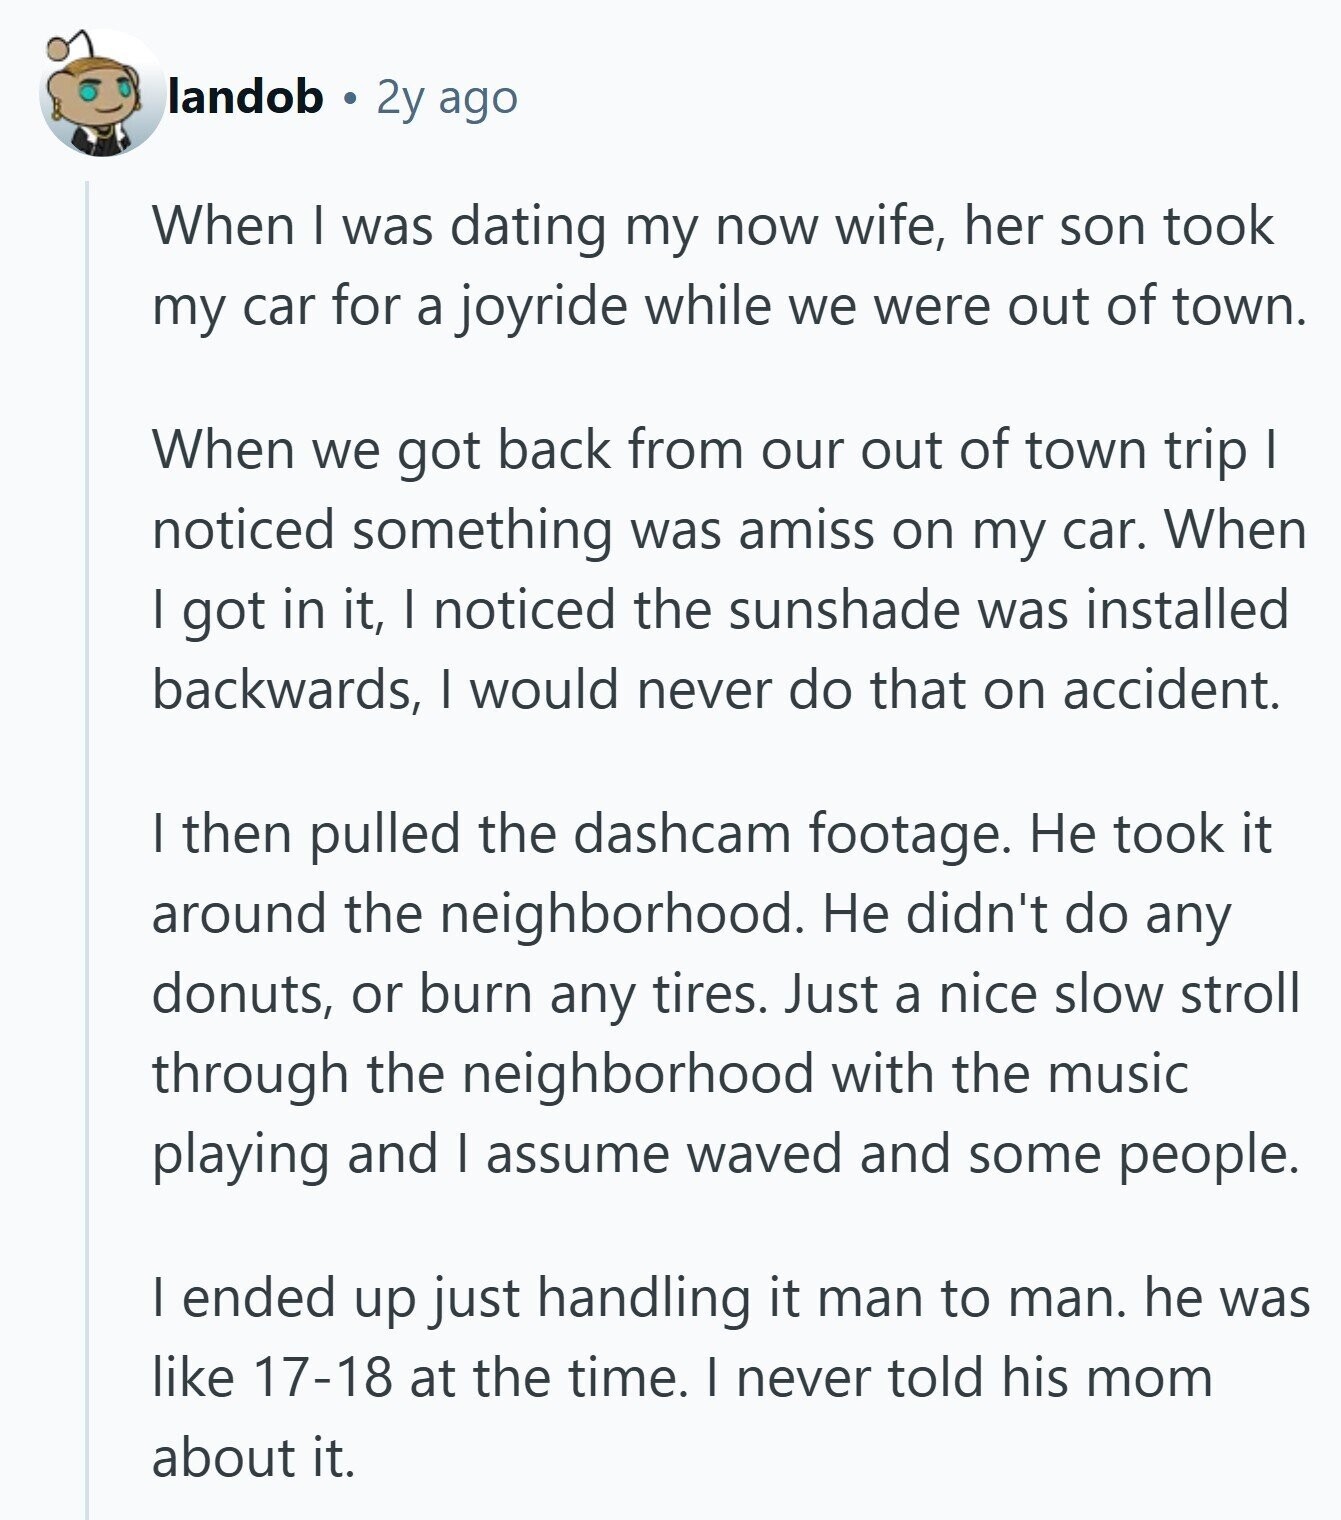This screenshot has height=1520, width=1341.
Task: Click the dot separator beside the username
Action: [349, 98]
